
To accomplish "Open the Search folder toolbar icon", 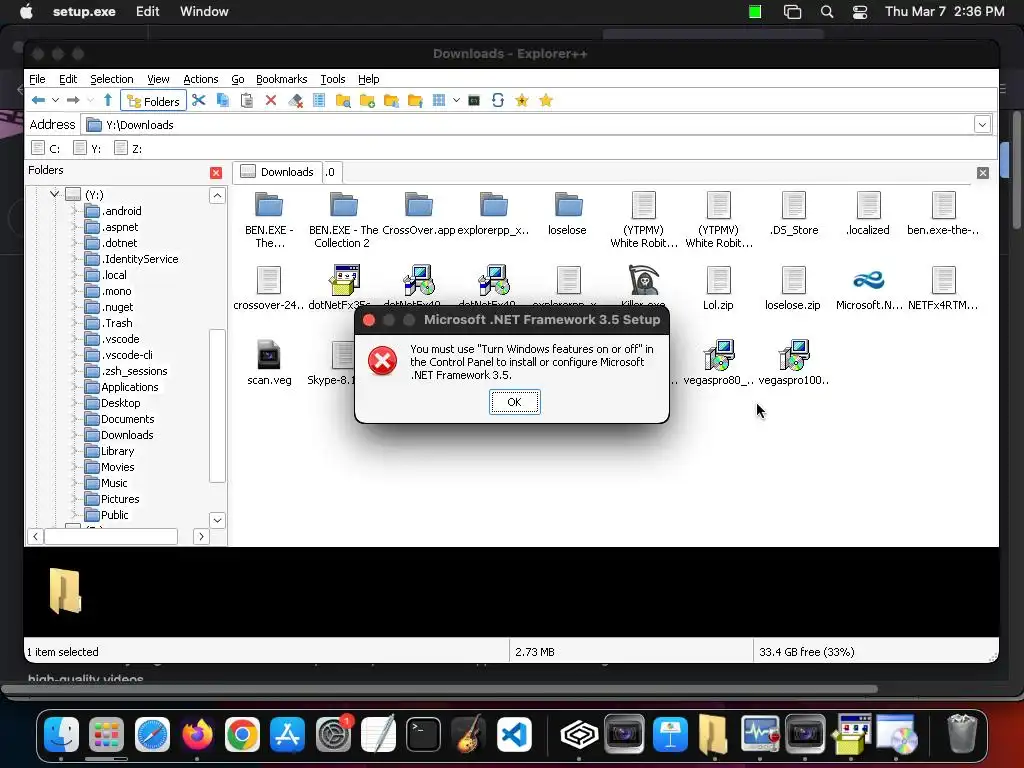I will [343, 101].
